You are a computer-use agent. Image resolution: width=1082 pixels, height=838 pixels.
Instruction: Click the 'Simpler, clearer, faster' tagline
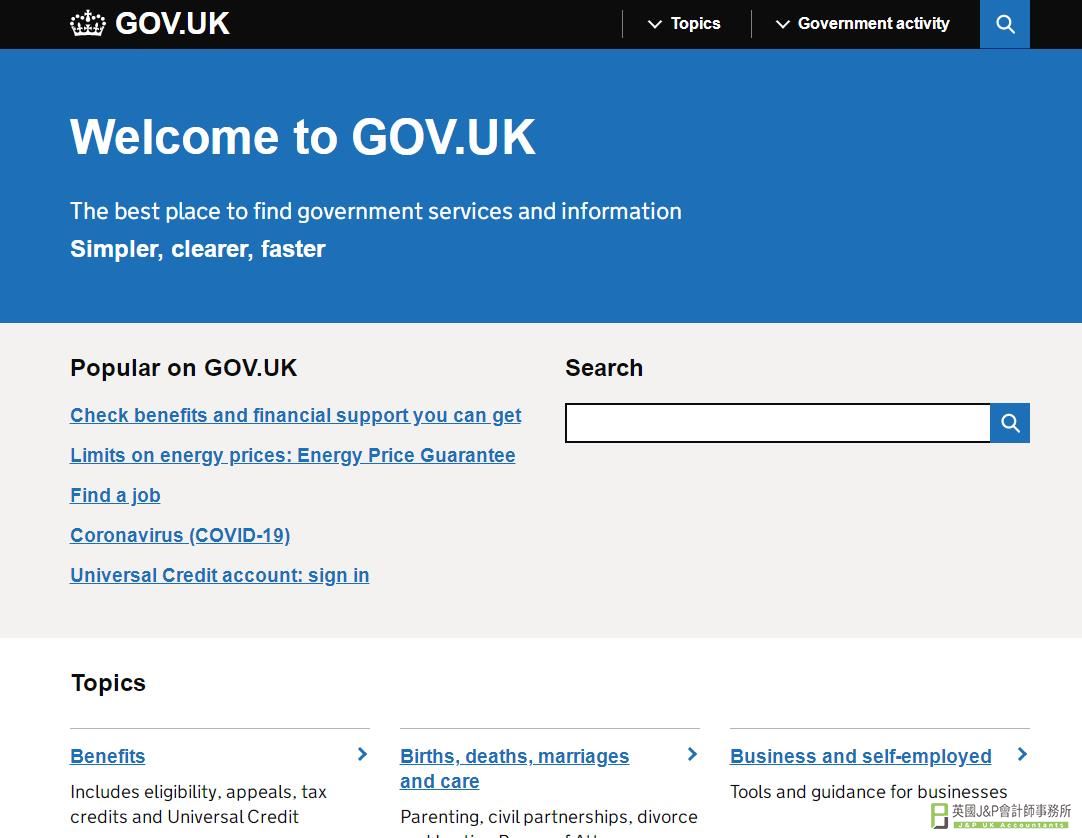[x=197, y=249]
